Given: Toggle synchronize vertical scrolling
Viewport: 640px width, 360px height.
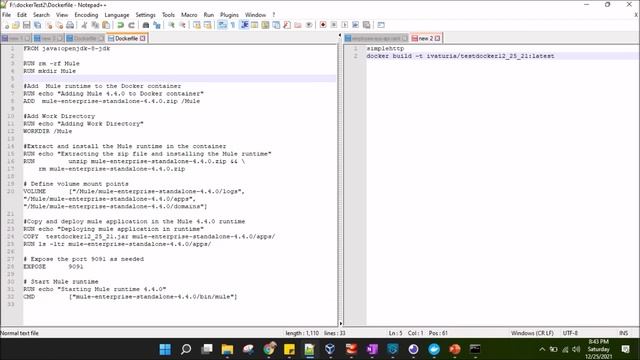Looking at the screenshot, I should (x=197, y=25).
